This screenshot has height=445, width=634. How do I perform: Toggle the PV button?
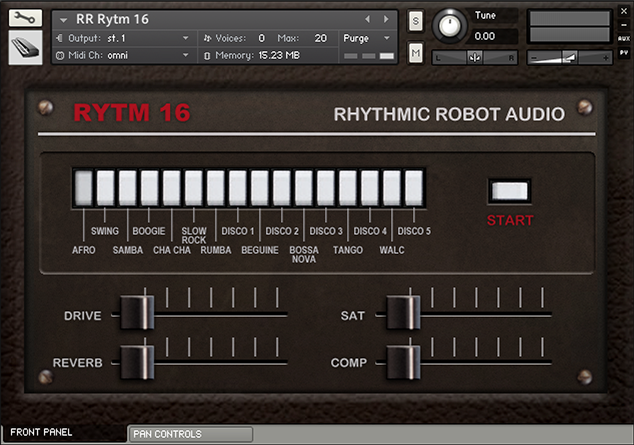click(624, 53)
